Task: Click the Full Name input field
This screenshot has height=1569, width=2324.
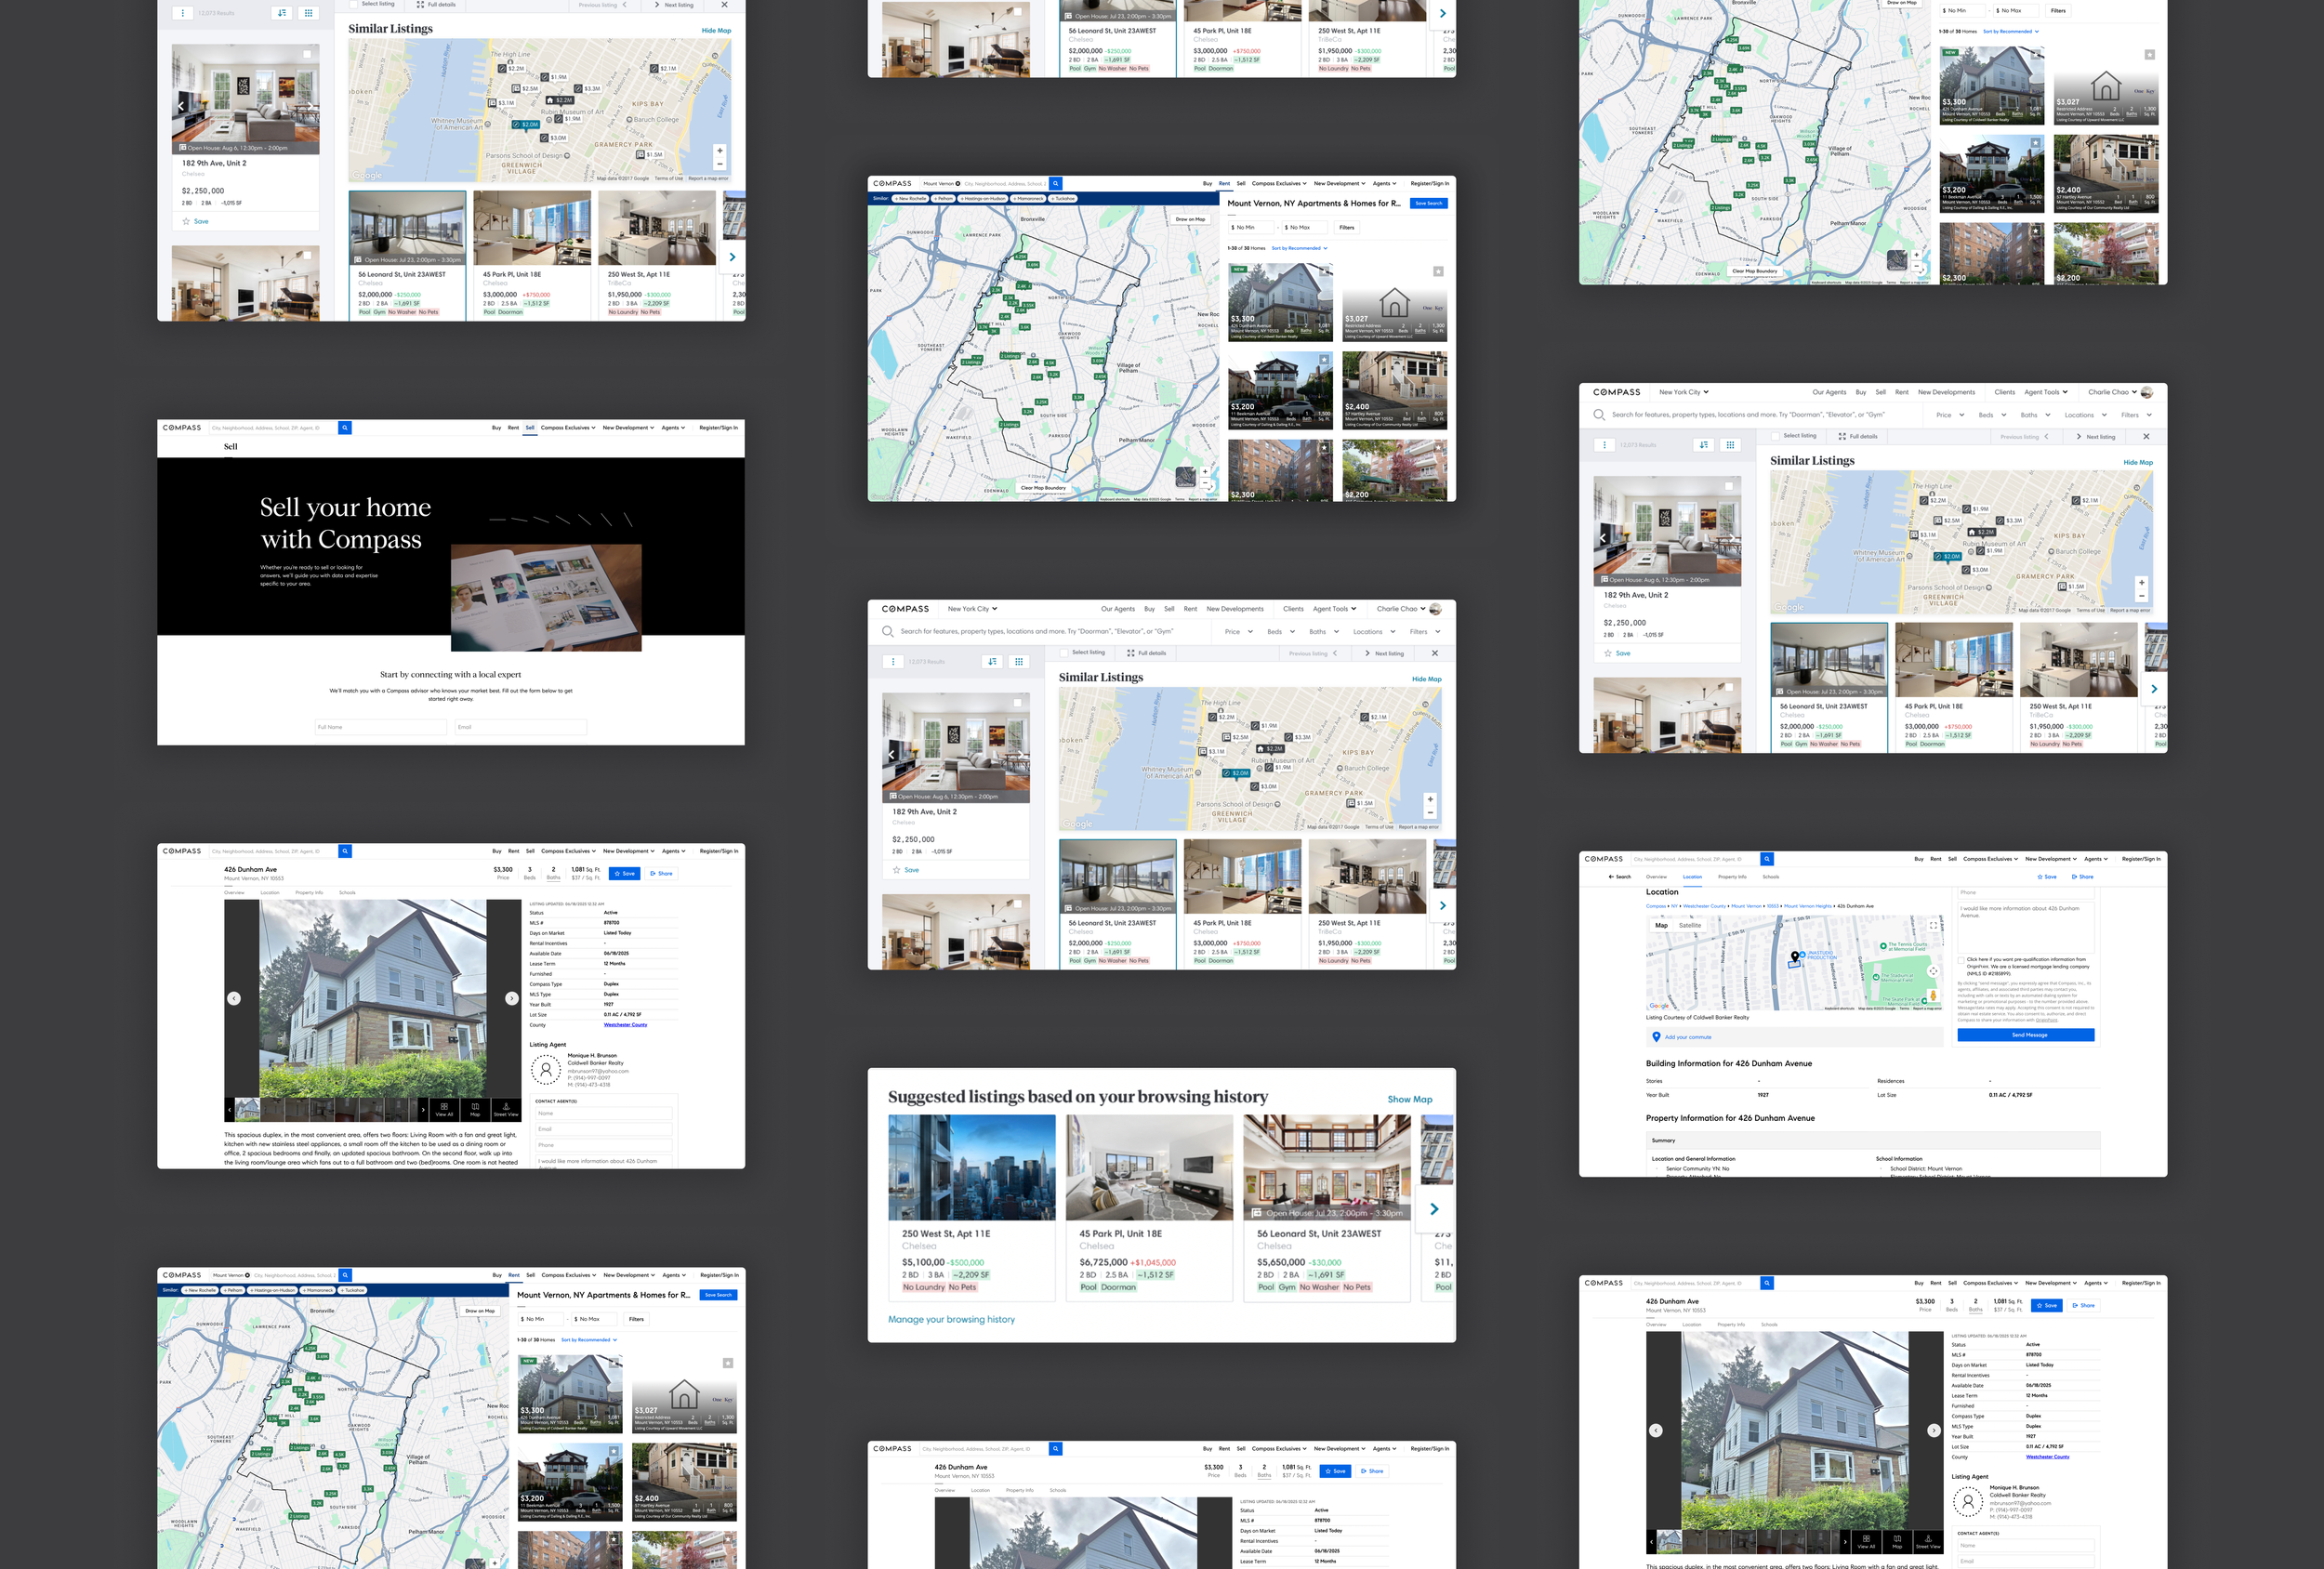Action: click(x=381, y=727)
